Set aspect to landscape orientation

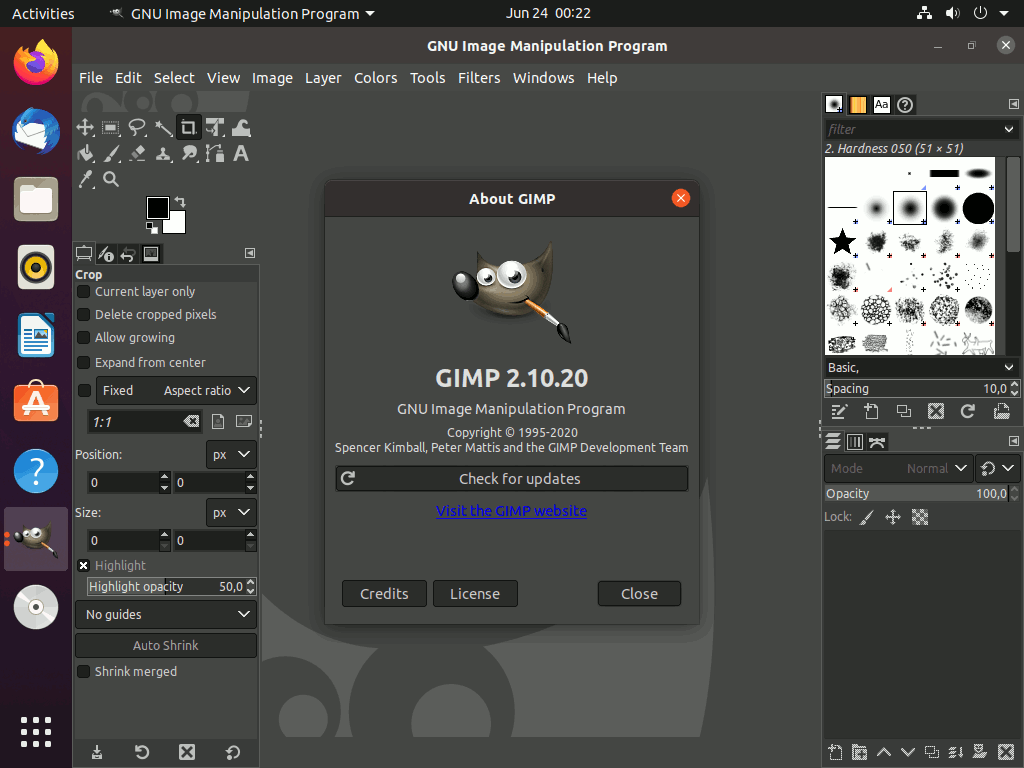tap(244, 422)
